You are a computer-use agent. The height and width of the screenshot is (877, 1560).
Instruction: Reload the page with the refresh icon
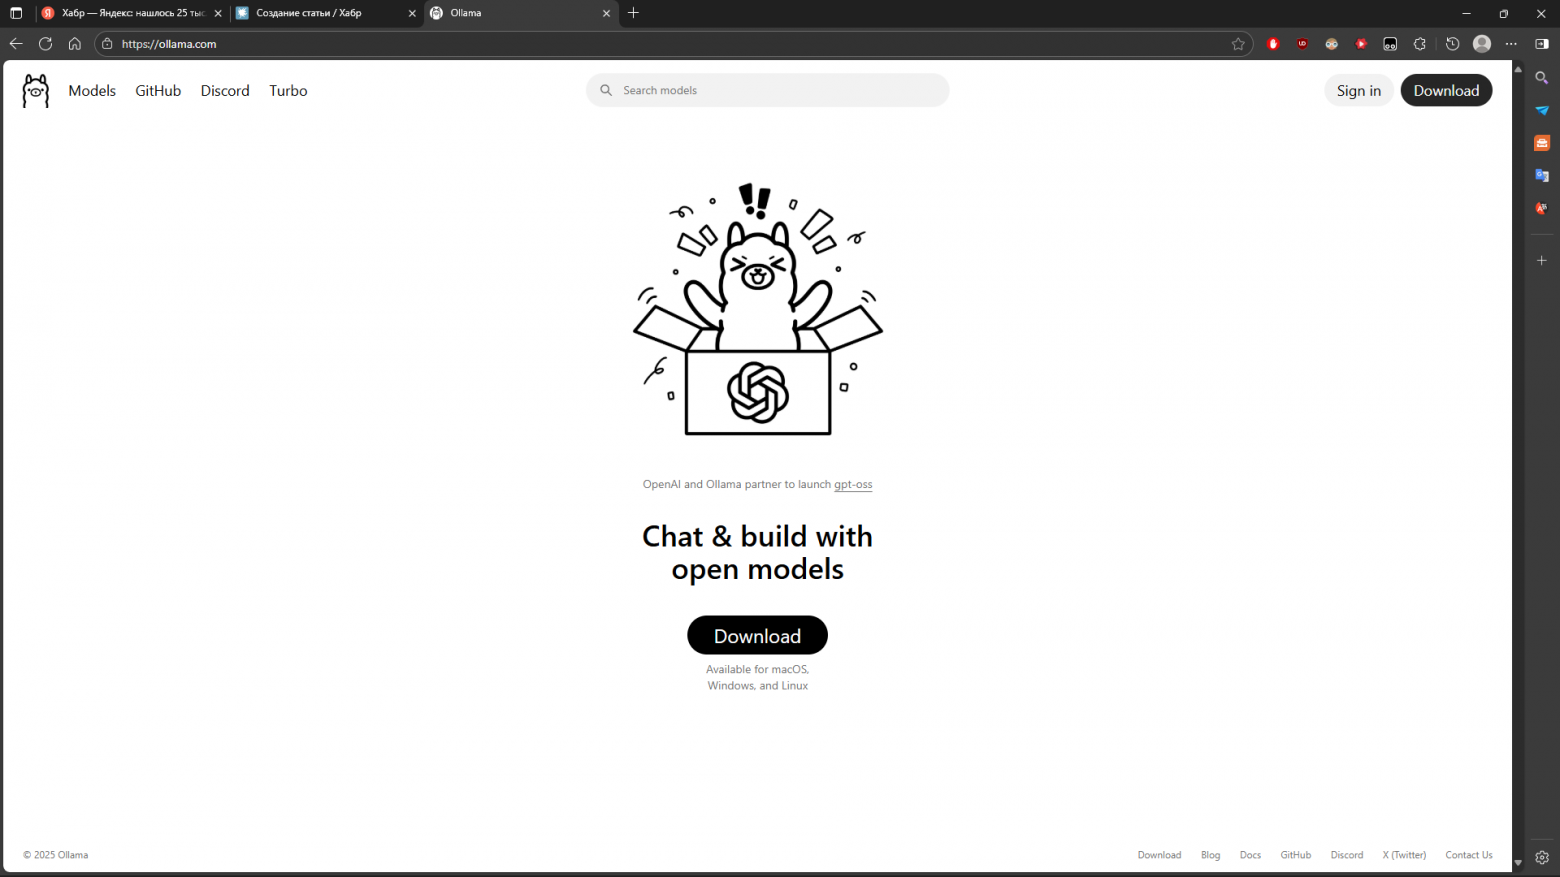(45, 44)
